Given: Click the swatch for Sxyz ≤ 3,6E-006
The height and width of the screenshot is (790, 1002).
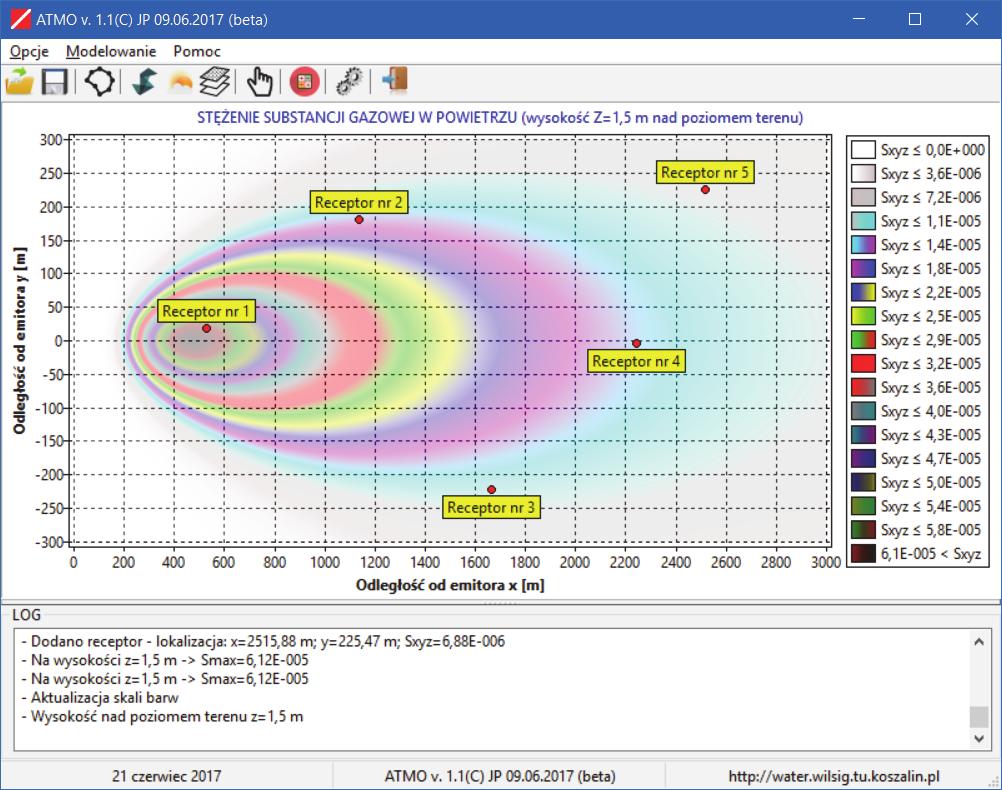Looking at the screenshot, I should [x=863, y=173].
